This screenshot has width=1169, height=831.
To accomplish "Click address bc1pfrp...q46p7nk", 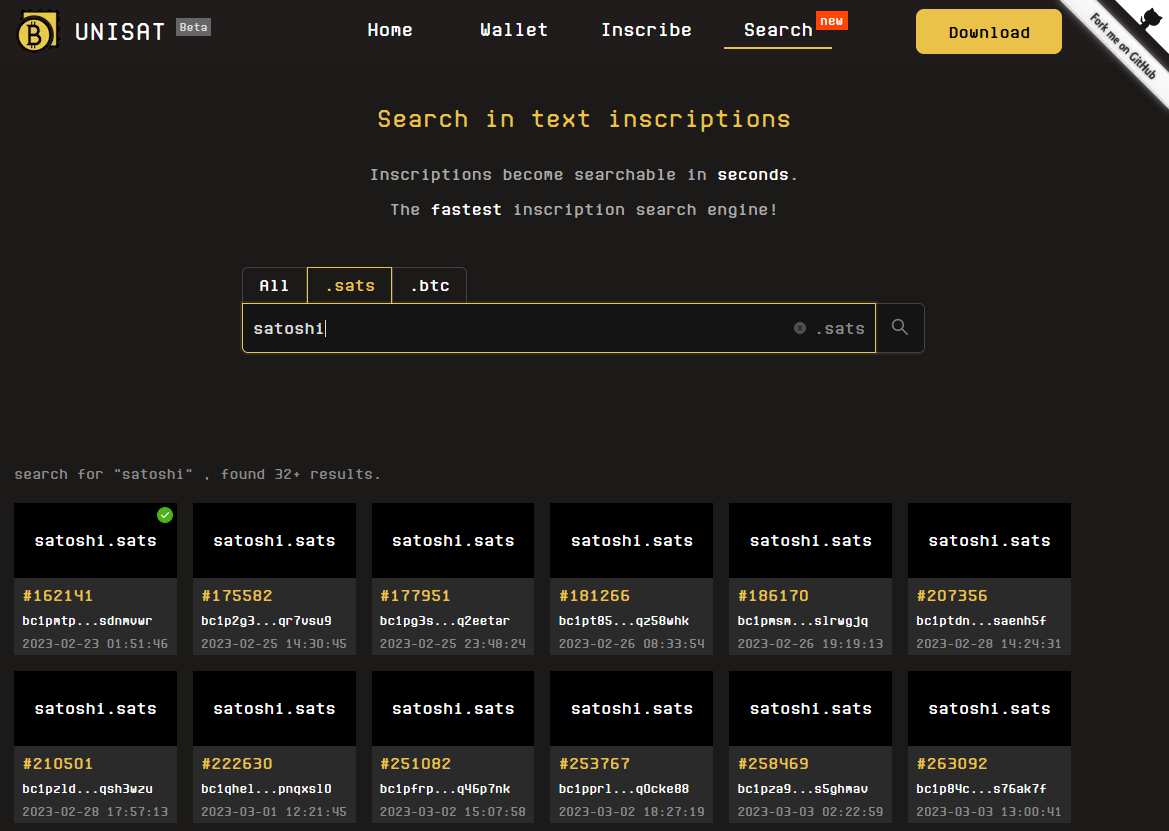I will click(x=445, y=789).
